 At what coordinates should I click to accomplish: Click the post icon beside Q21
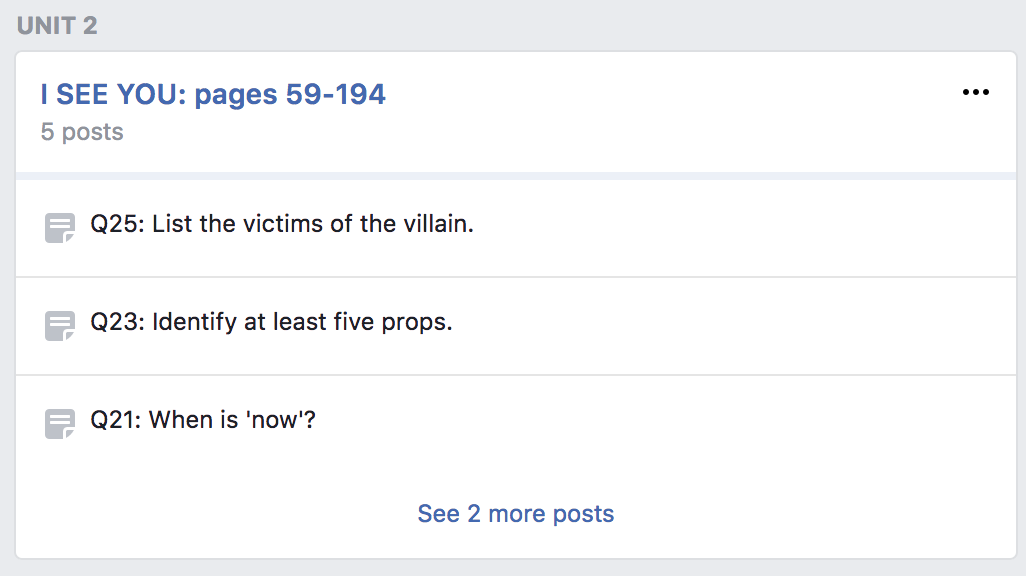pyautogui.click(x=60, y=423)
